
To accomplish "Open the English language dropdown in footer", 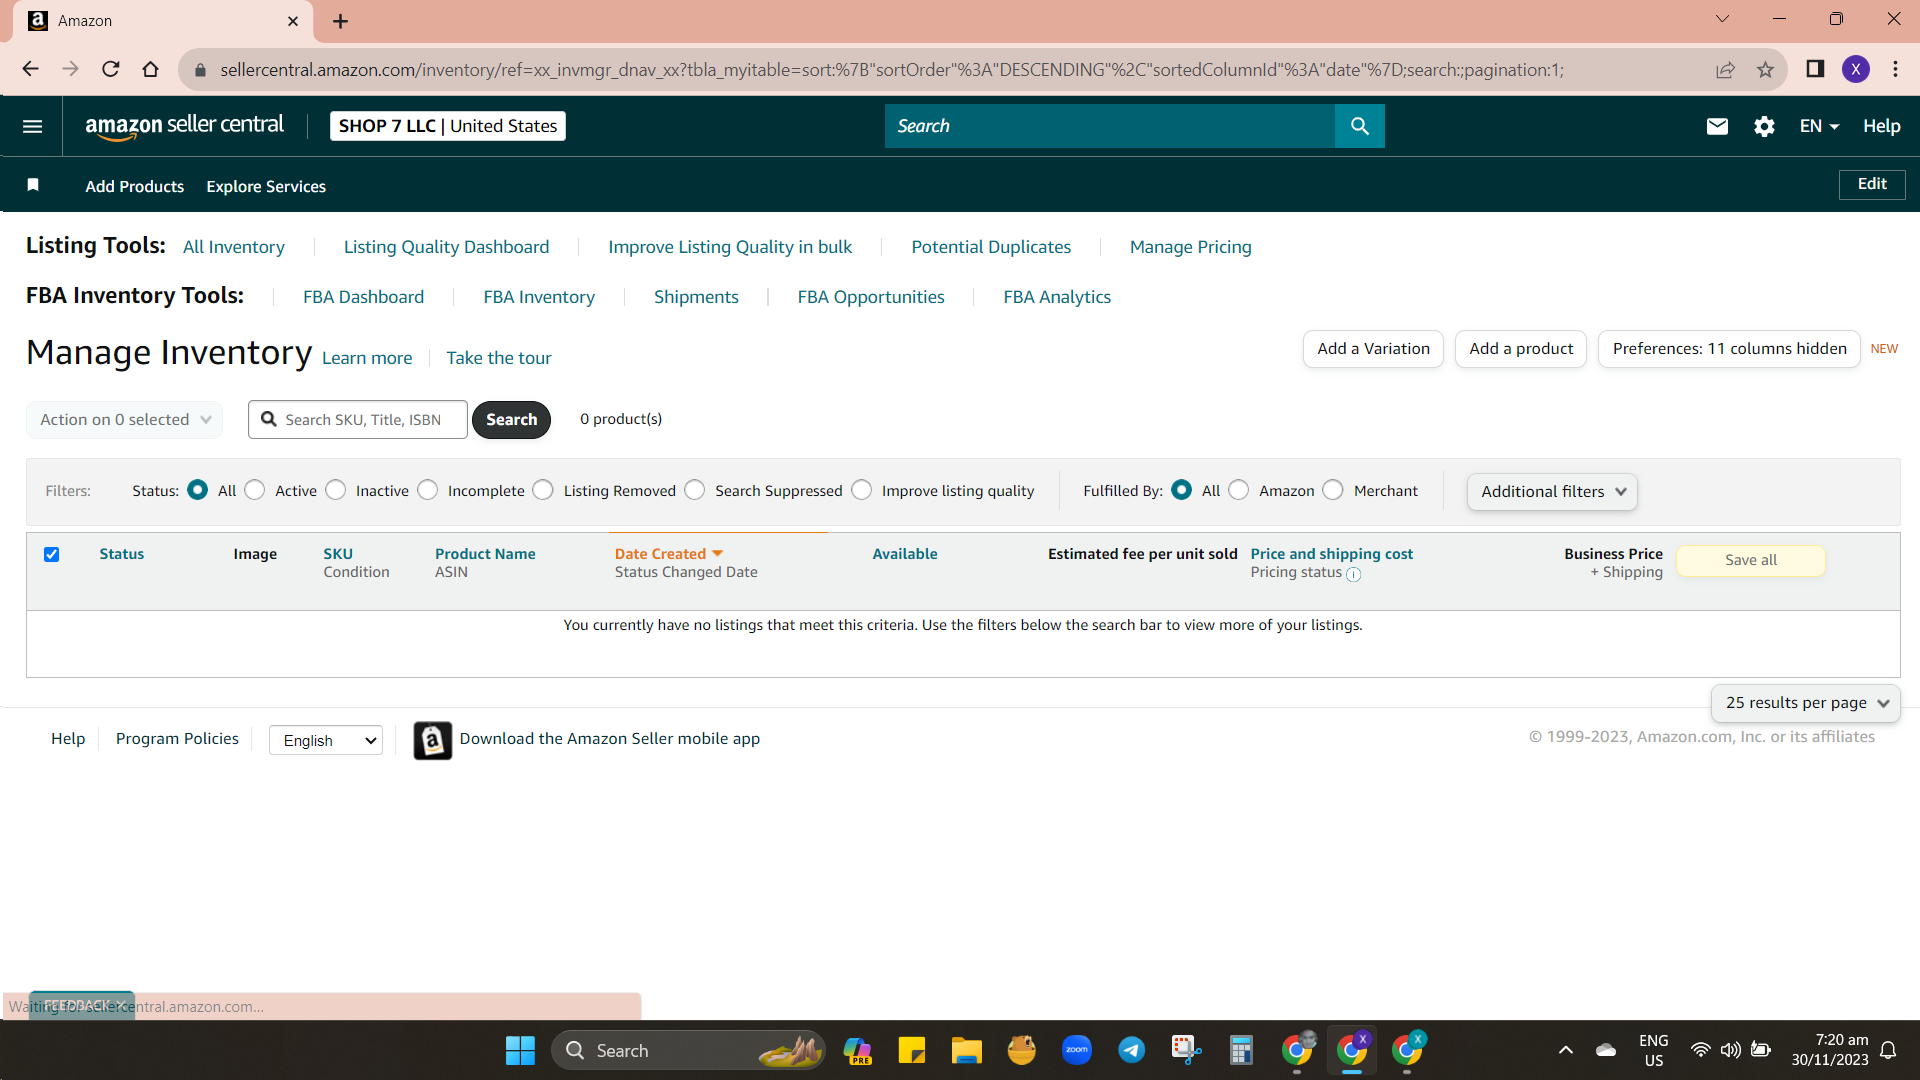I will coord(326,740).
